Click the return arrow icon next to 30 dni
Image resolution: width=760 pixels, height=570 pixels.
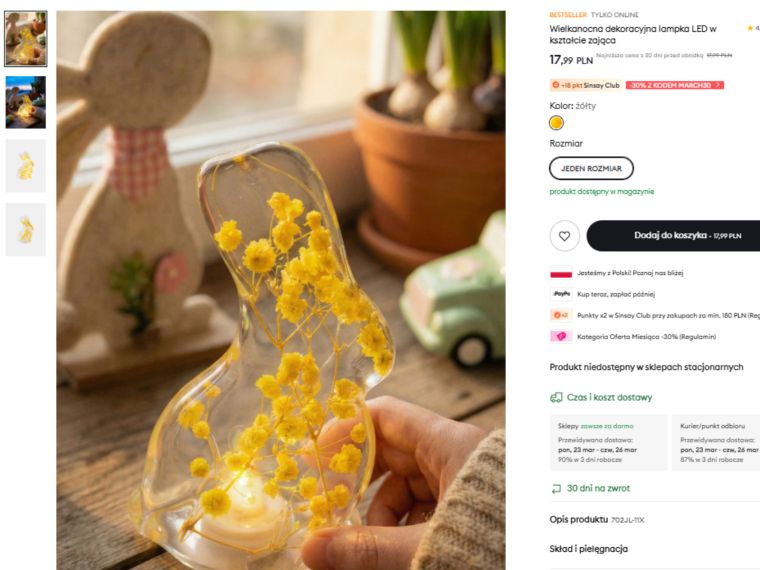pyautogui.click(x=556, y=489)
